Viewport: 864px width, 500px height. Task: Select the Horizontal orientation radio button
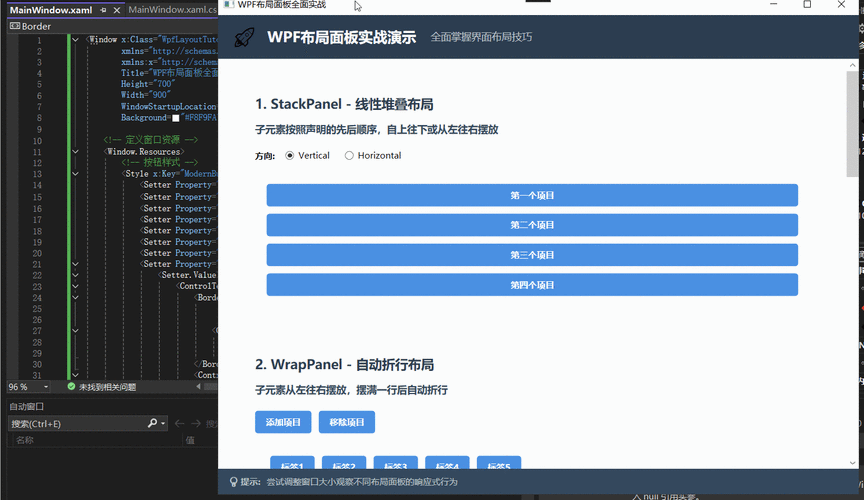pos(349,155)
